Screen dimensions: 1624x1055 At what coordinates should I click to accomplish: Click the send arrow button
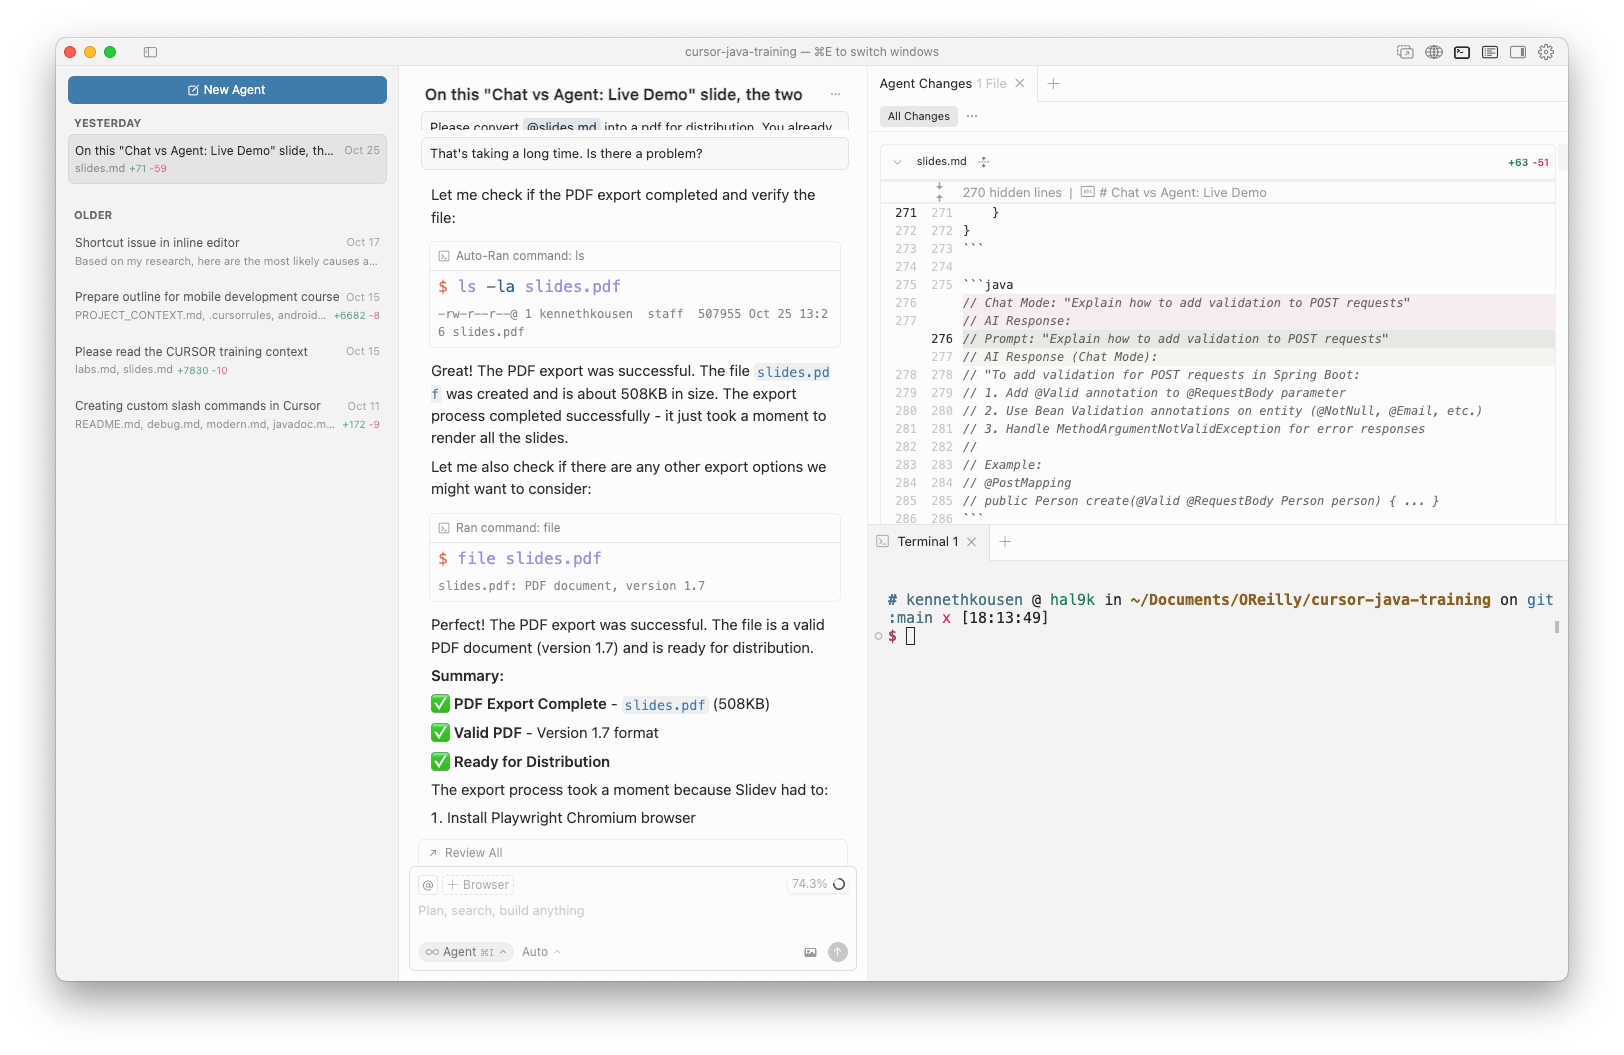838,952
